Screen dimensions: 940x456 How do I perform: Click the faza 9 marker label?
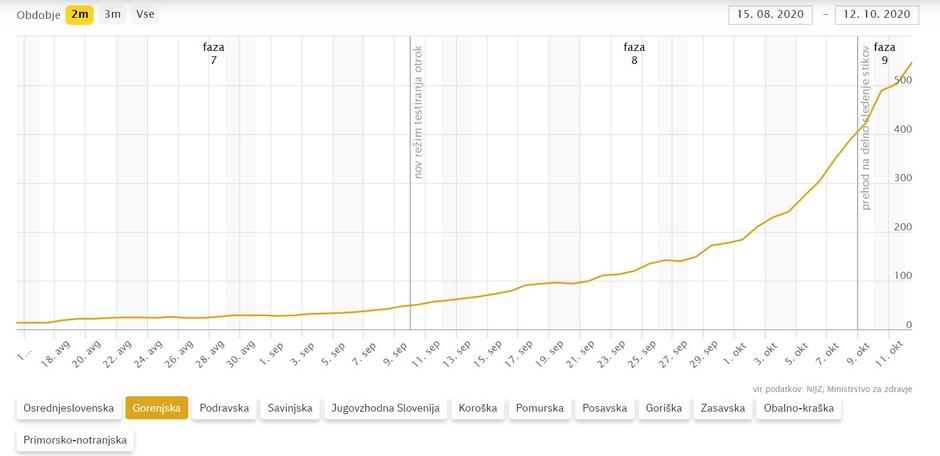884,54
